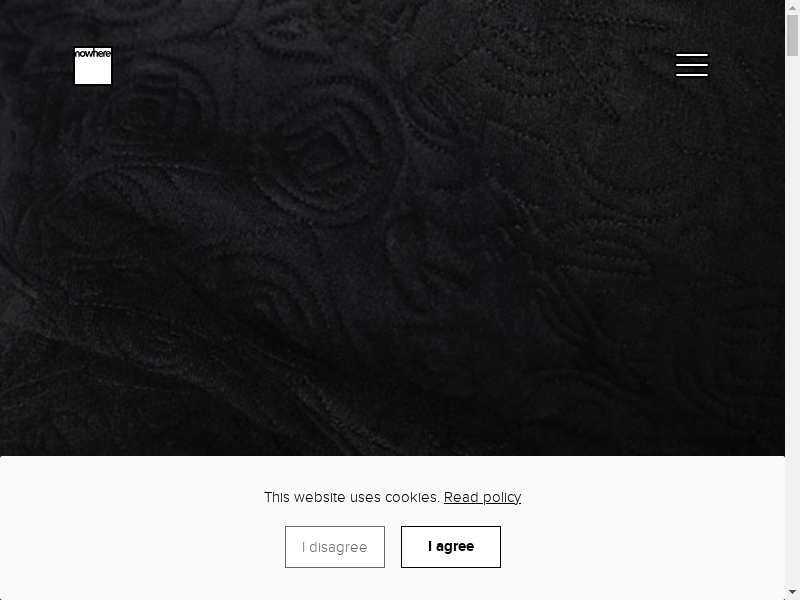Screen dimensions: 800x600
Task: Expand the site navigation via three-line icon
Action: [x=692, y=65]
